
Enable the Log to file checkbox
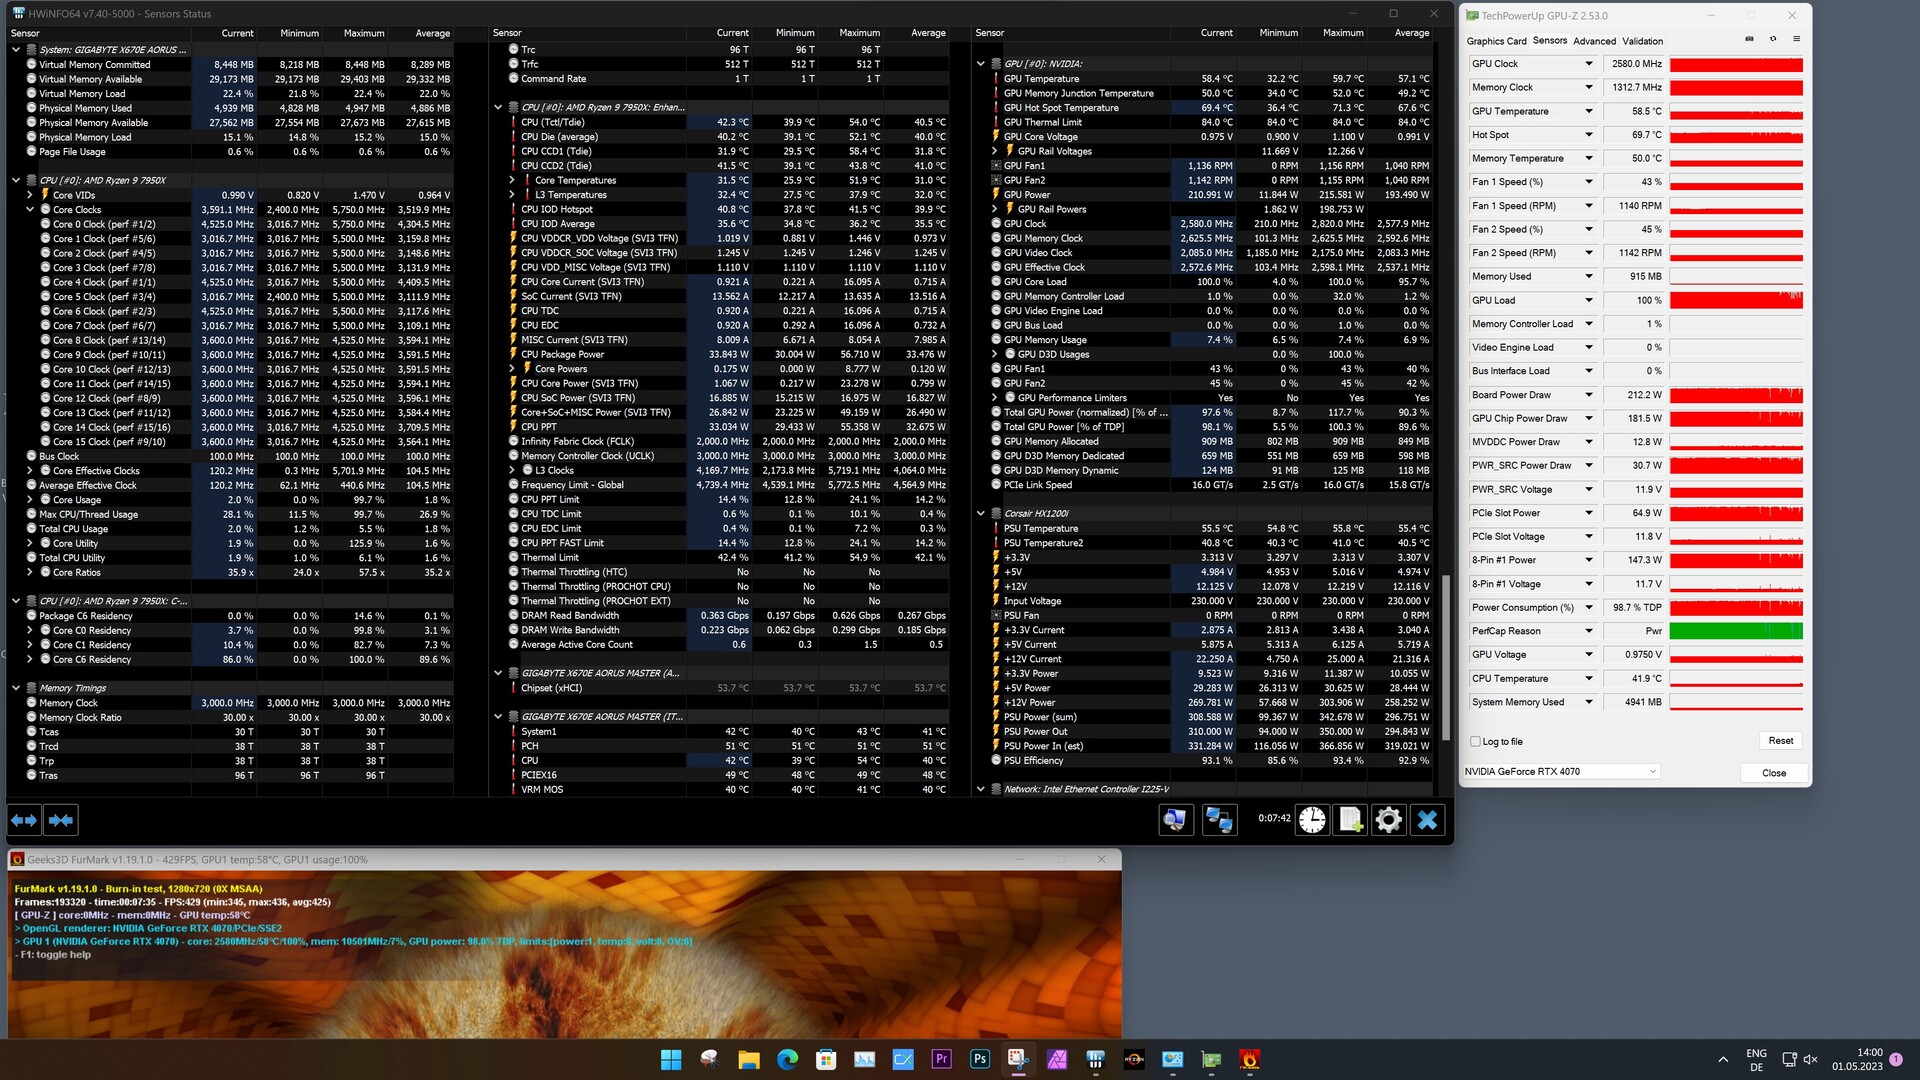[1475, 741]
